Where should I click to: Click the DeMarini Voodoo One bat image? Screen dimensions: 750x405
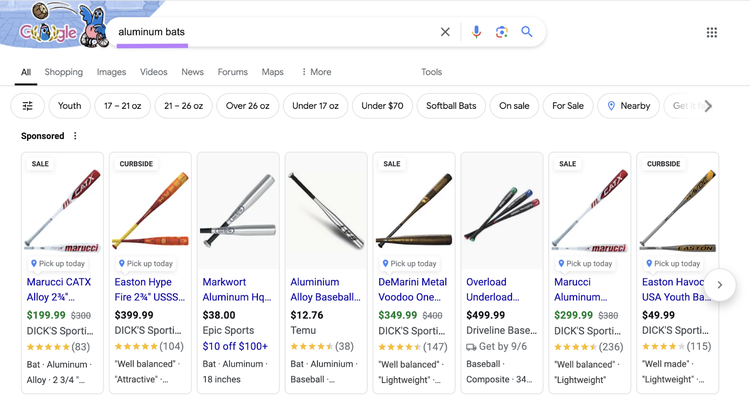[x=414, y=210]
